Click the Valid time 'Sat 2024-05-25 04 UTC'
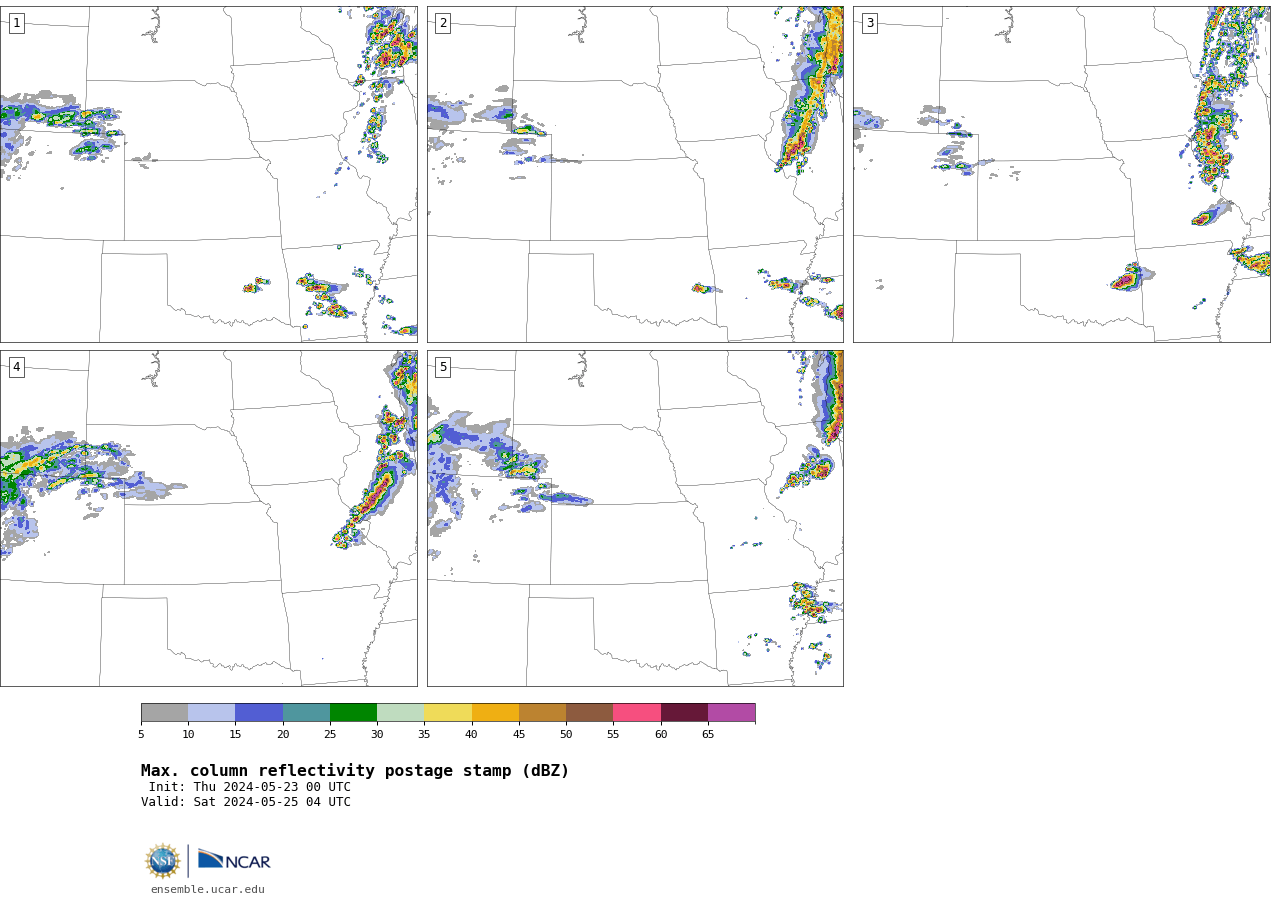1280x901 pixels. tap(272, 802)
